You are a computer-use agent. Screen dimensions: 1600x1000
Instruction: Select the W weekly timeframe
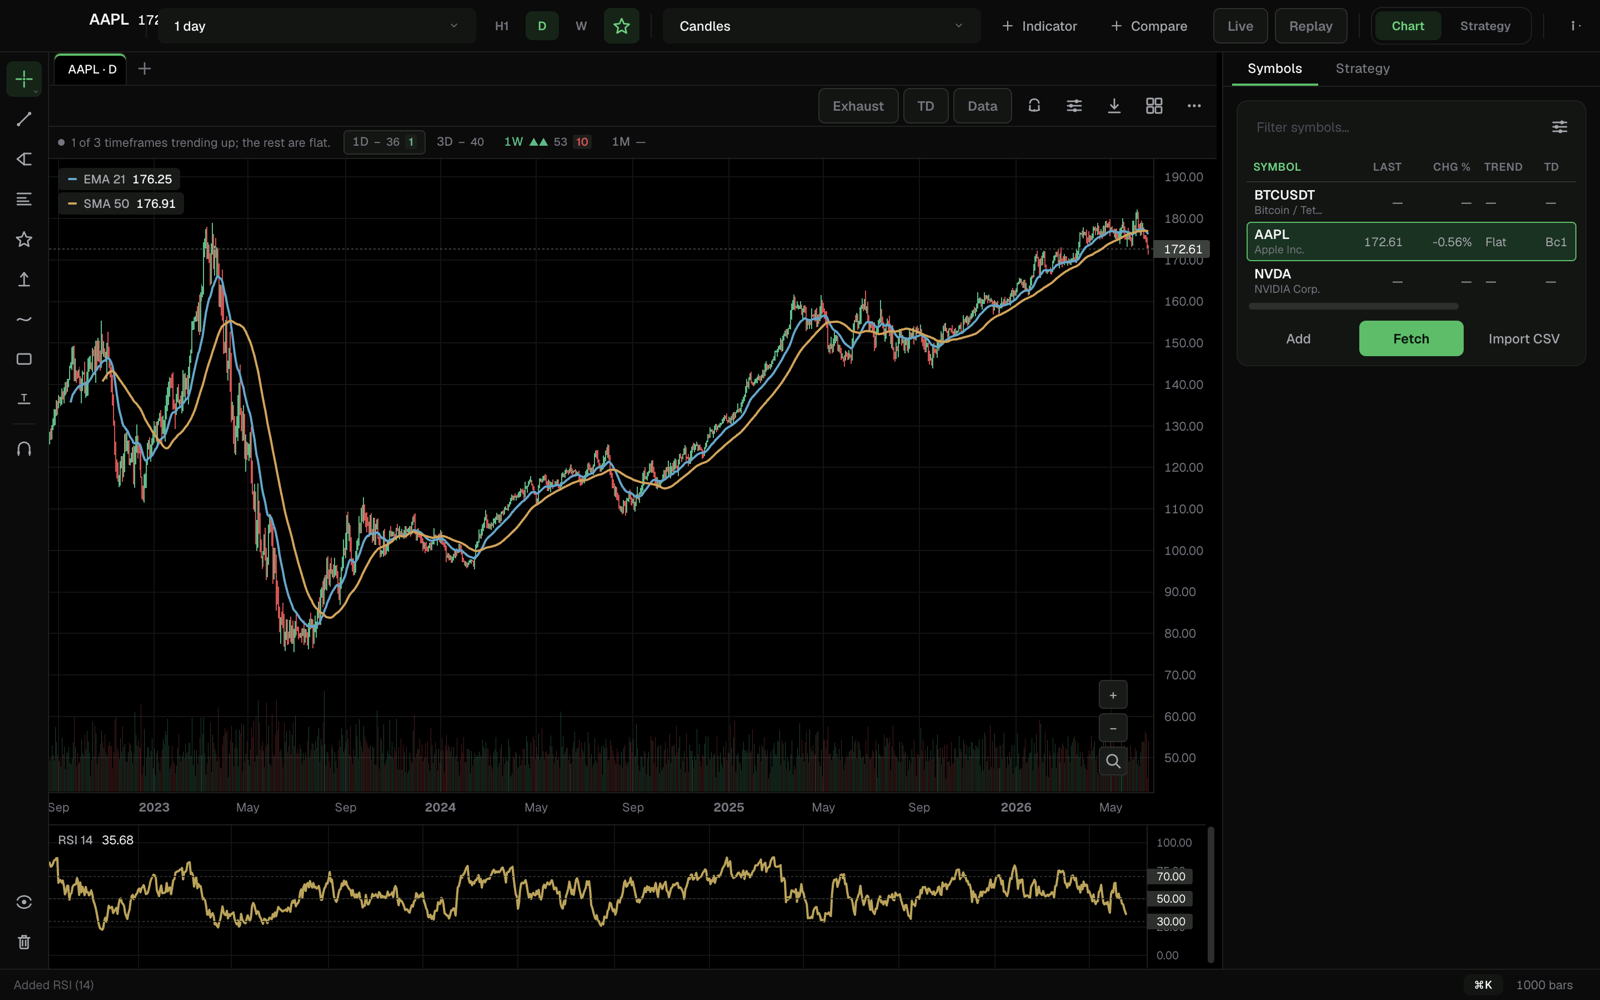581,26
